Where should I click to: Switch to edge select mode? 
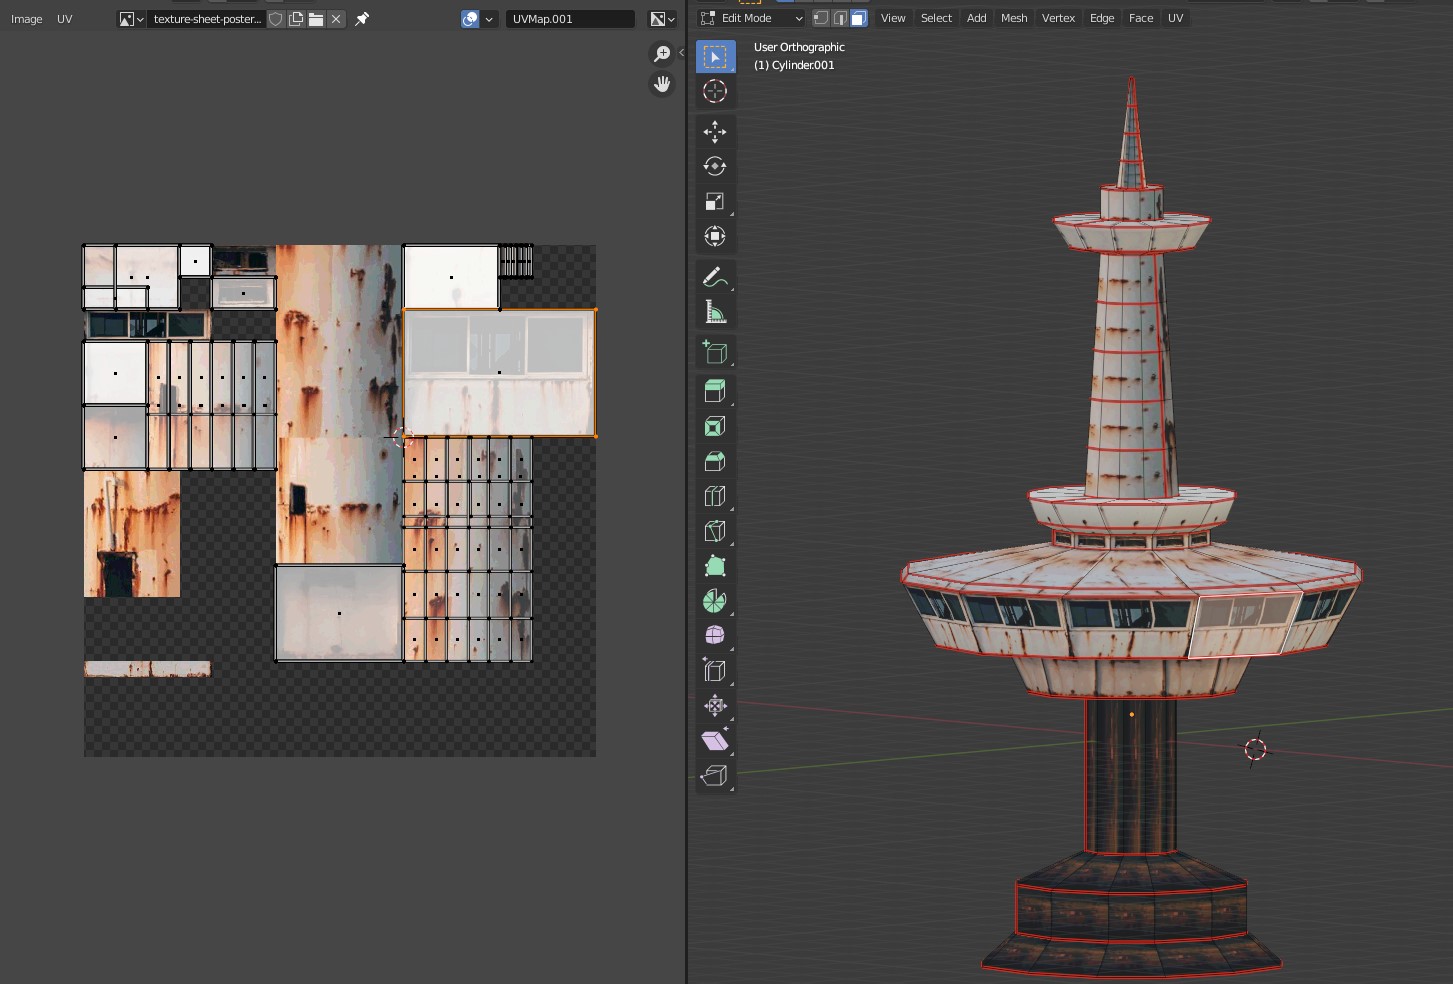click(x=839, y=18)
